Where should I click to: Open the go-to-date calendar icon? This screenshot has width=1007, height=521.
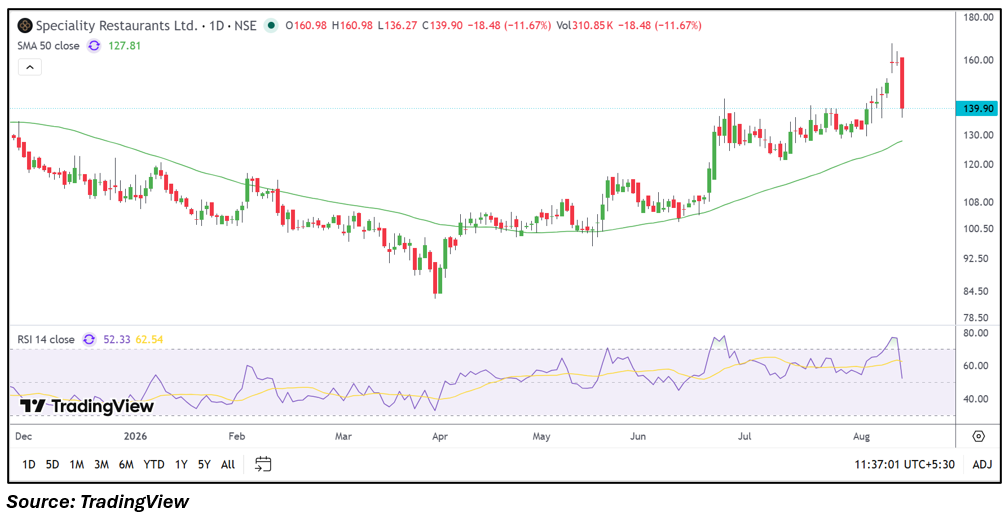[x=263, y=464]
